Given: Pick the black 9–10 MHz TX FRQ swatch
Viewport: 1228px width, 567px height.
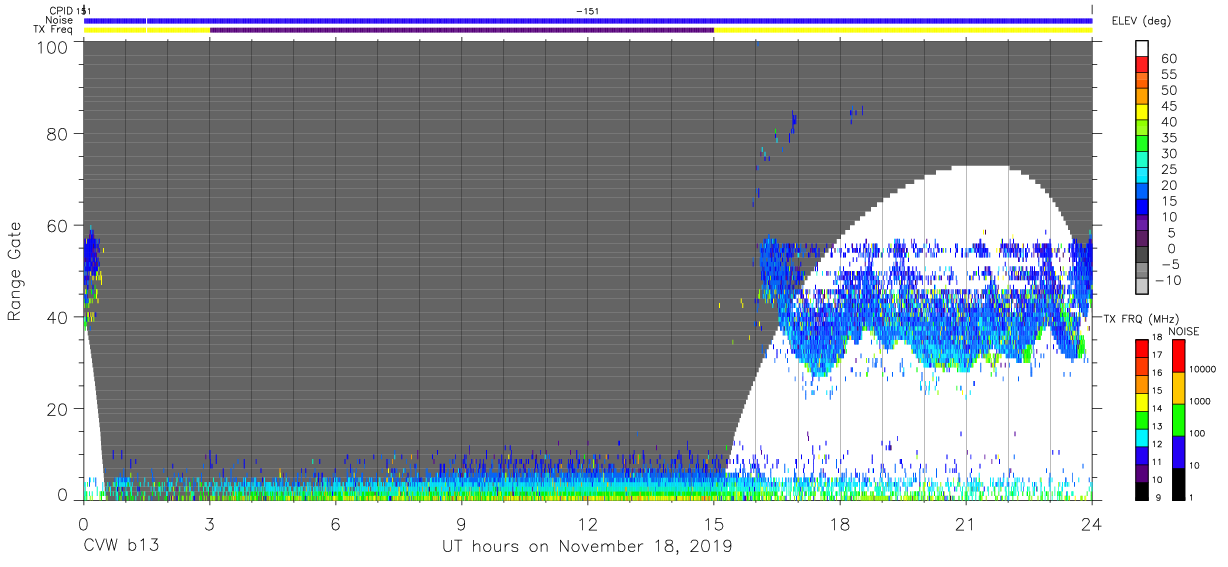Looking at the screenshot, I should click(1143, 490).
